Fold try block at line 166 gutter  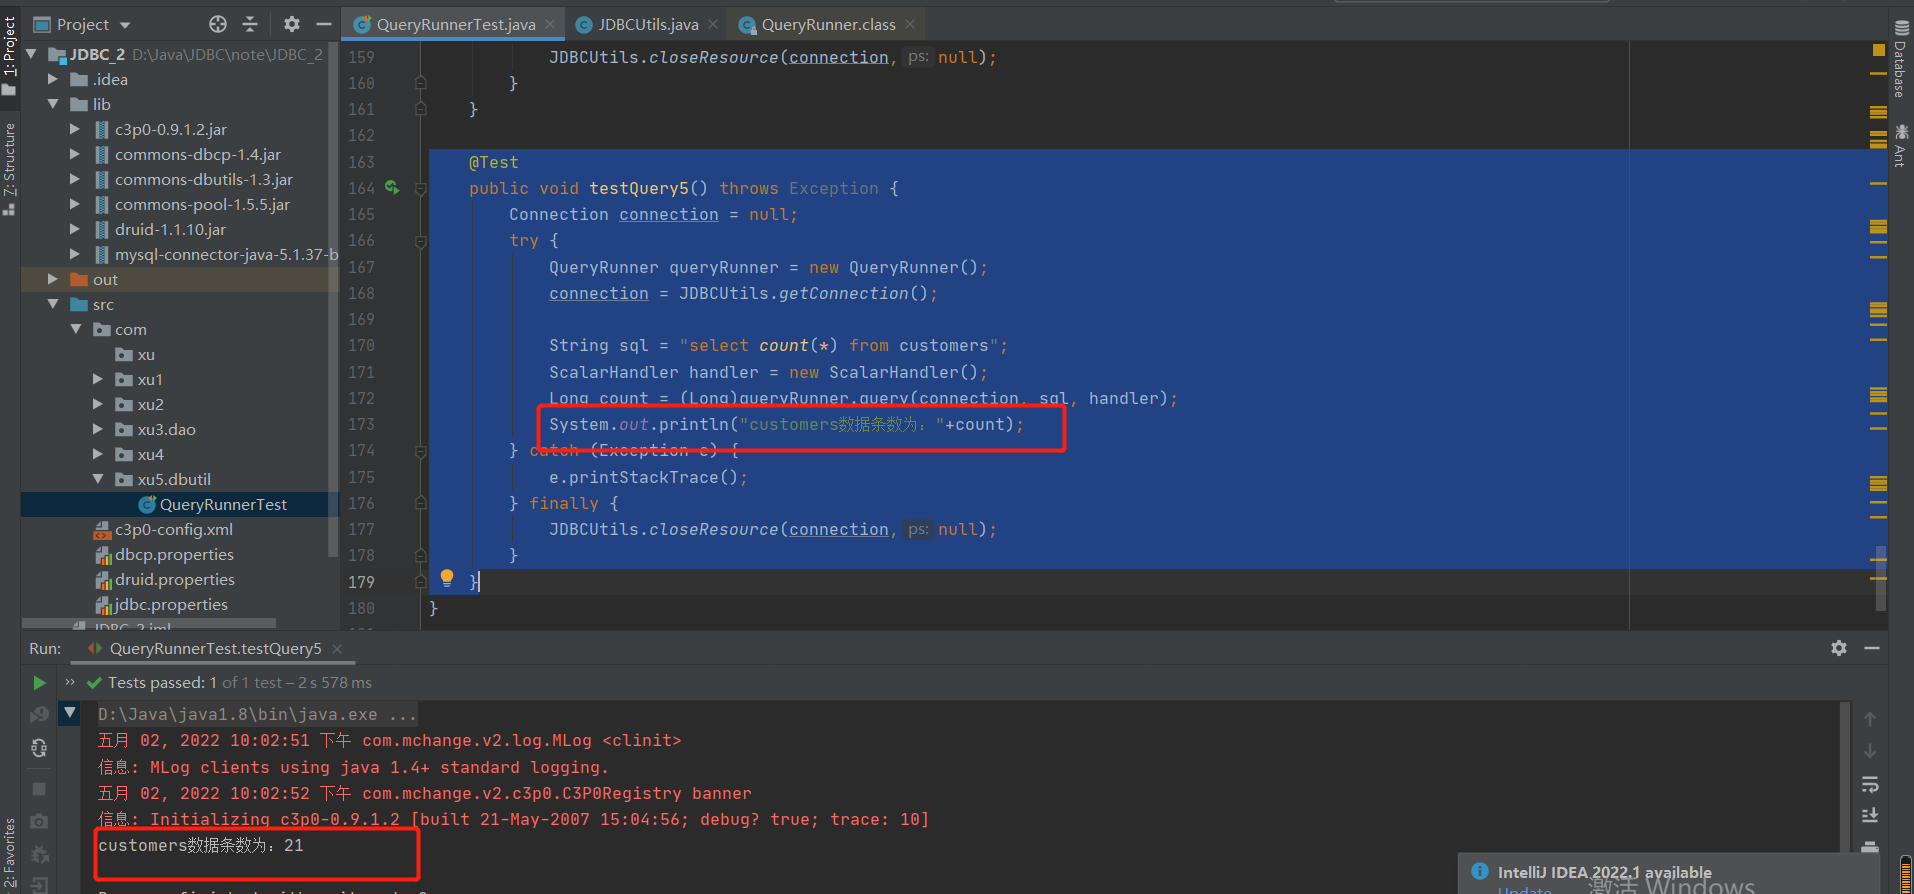pyautogui.click(x=421, y=241)
